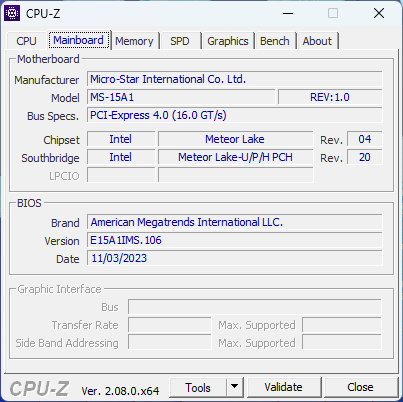Click the CPU-Z window title text
This screenshot has height=402, width=403.
click(x=43, y=14)
